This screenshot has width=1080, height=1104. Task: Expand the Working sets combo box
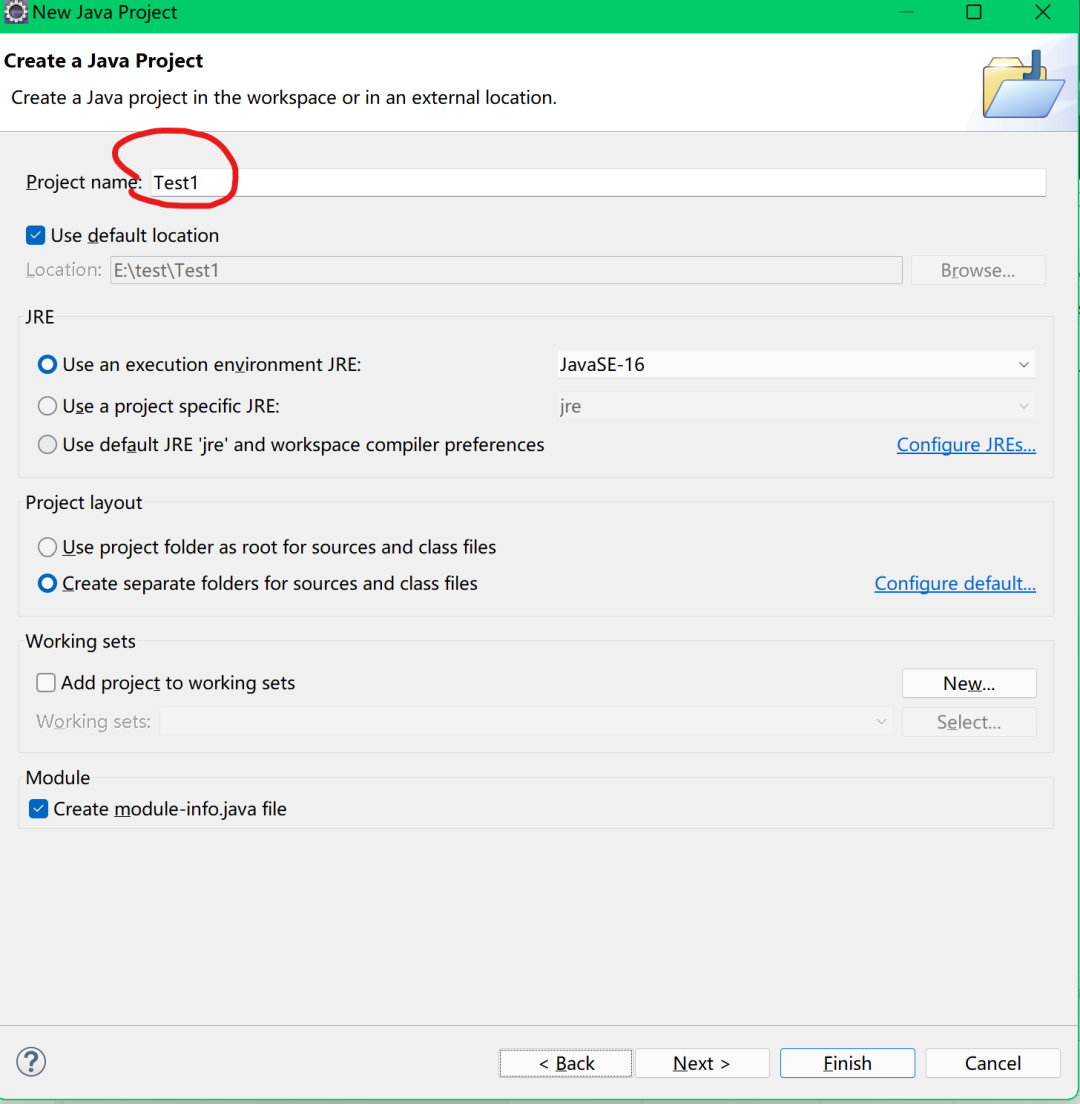click(526, 722)
